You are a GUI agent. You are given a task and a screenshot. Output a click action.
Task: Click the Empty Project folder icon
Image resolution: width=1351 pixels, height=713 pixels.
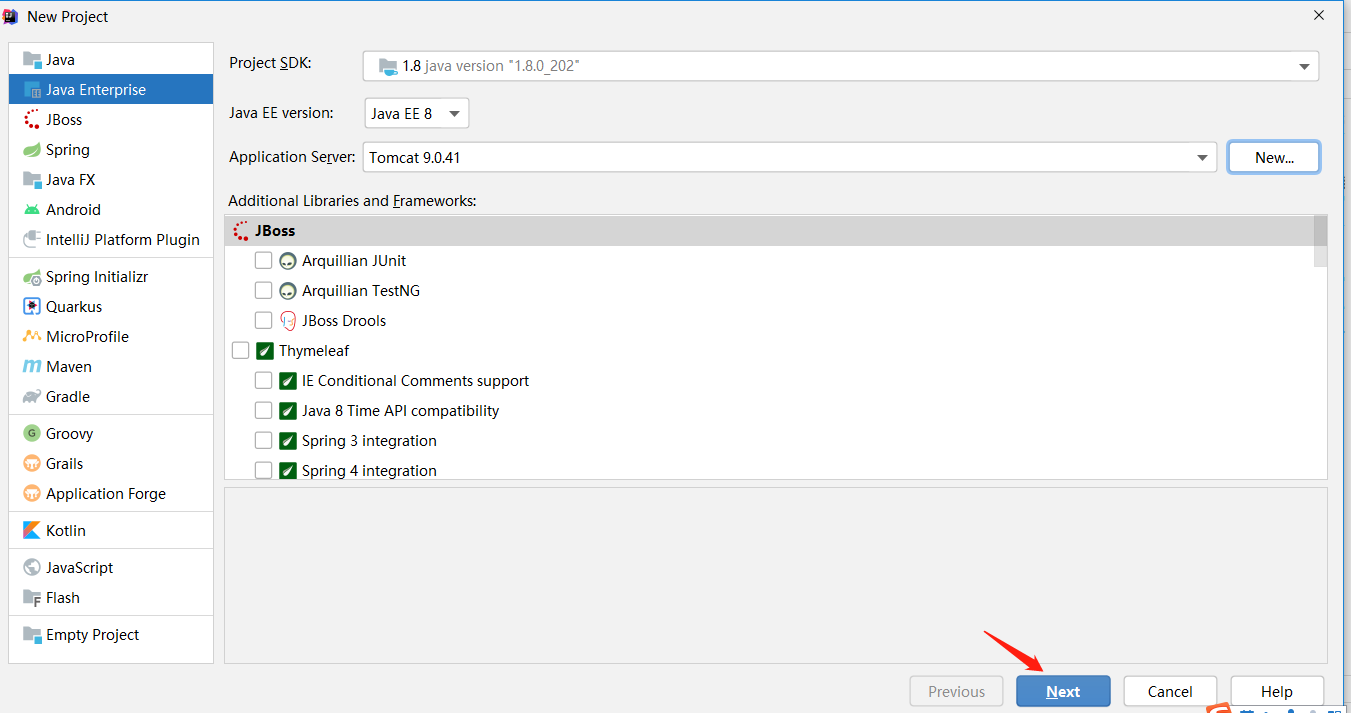coord(32,635)
